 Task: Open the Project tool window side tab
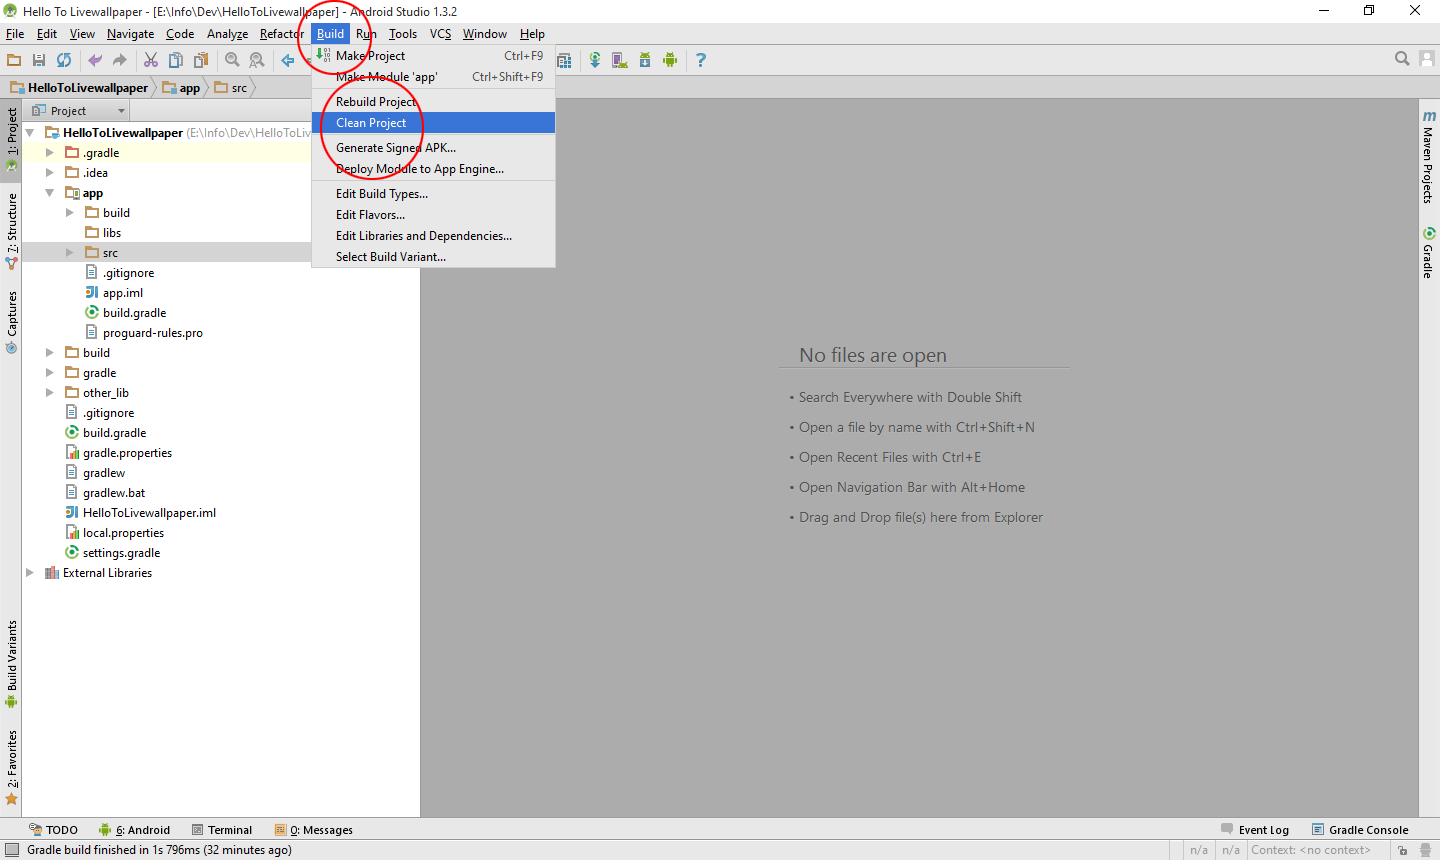coord(12,139)
